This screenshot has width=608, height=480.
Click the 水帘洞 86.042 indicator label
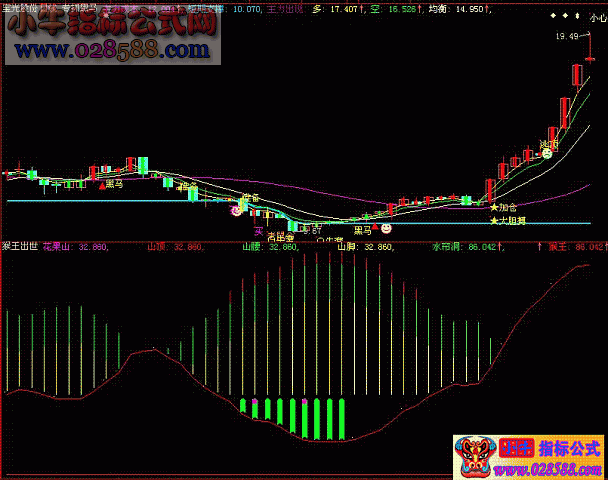460,245
